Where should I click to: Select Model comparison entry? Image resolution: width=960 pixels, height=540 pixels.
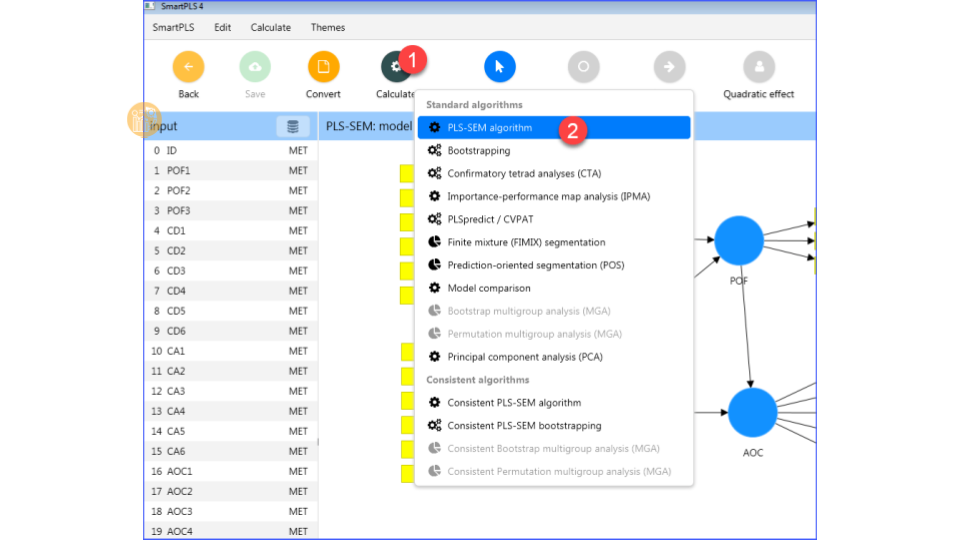tap(554, 288)
